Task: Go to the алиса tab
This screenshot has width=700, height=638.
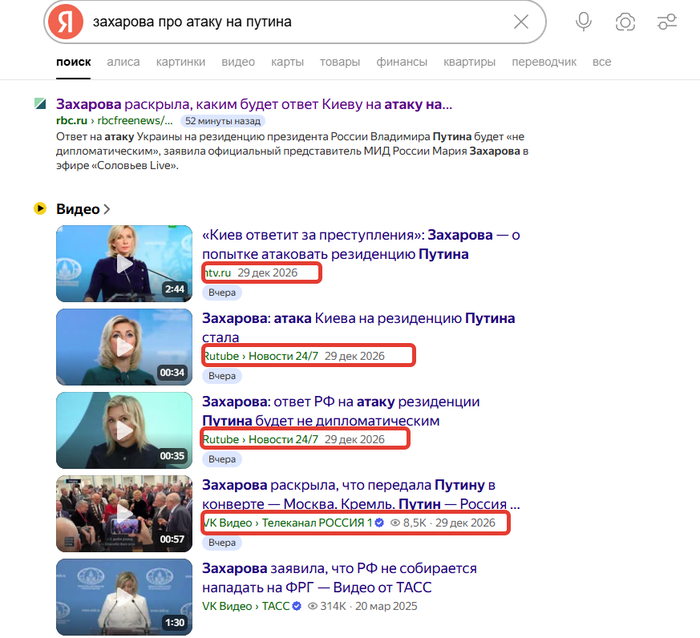Action: (123, 62)
